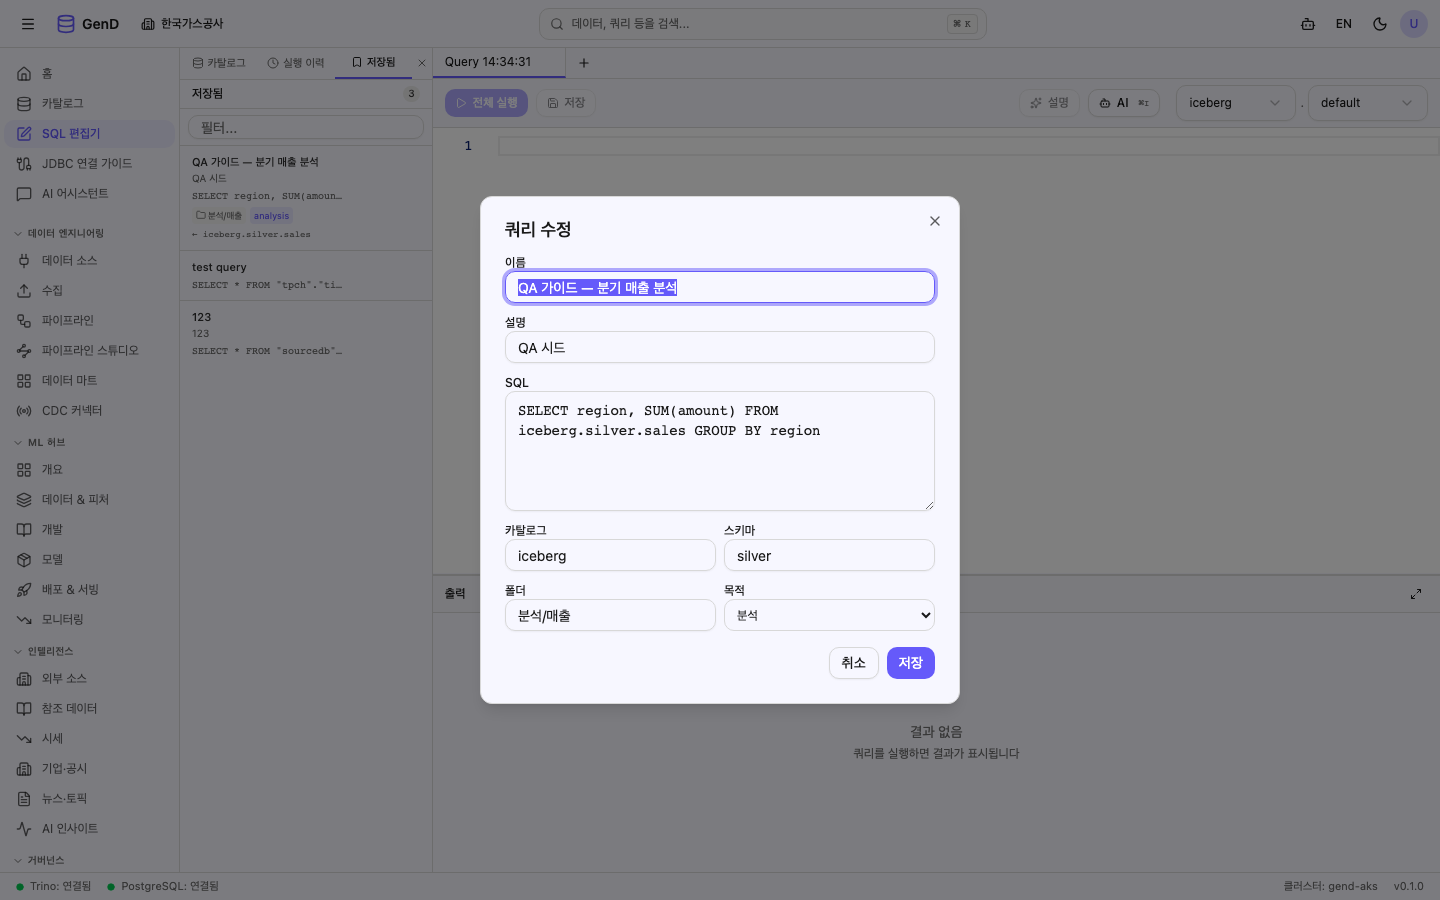Screen dimensions: 1440x900
Task: Open 외부 소스 page
Action: [90, 678]
